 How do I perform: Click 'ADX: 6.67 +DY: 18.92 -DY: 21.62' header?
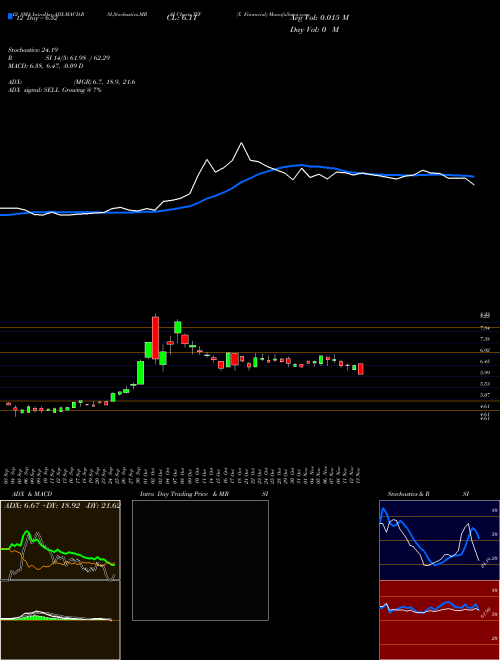tap(62, 505)
